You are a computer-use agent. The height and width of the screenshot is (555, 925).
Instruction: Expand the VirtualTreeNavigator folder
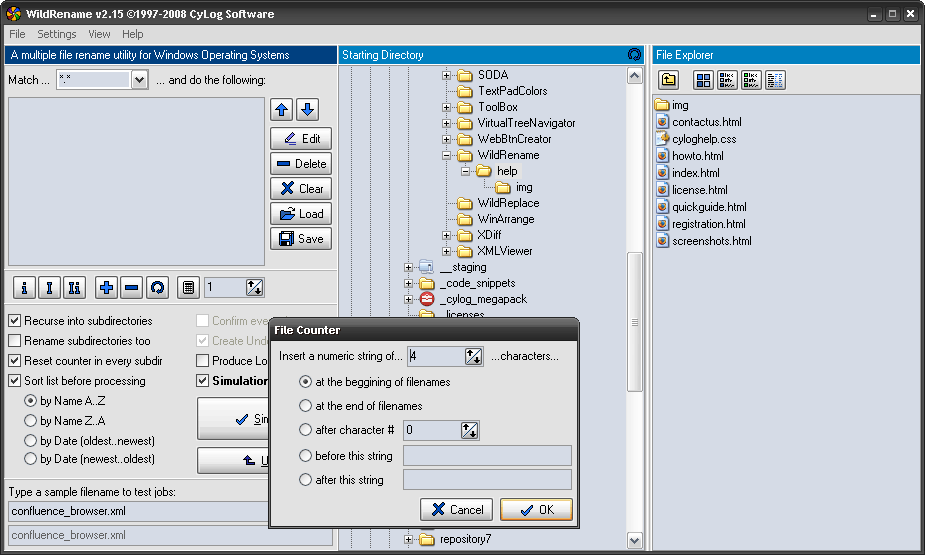pos(447,124)
